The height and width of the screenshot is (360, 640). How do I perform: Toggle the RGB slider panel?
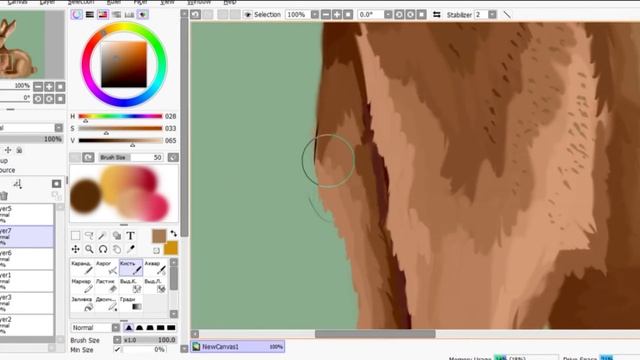coord(90,15)
